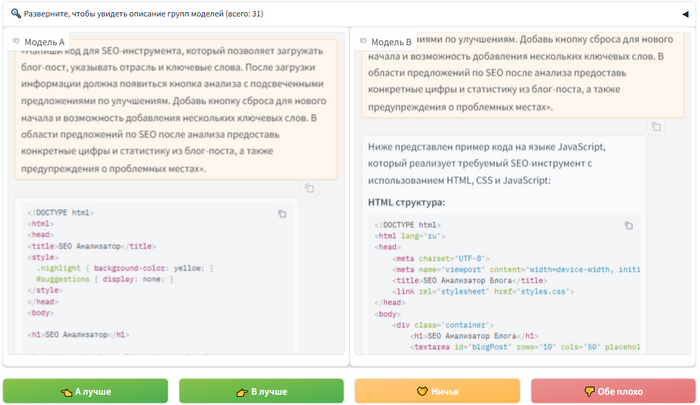Click the "HTML структура:" heading

(x=406, y=202)
